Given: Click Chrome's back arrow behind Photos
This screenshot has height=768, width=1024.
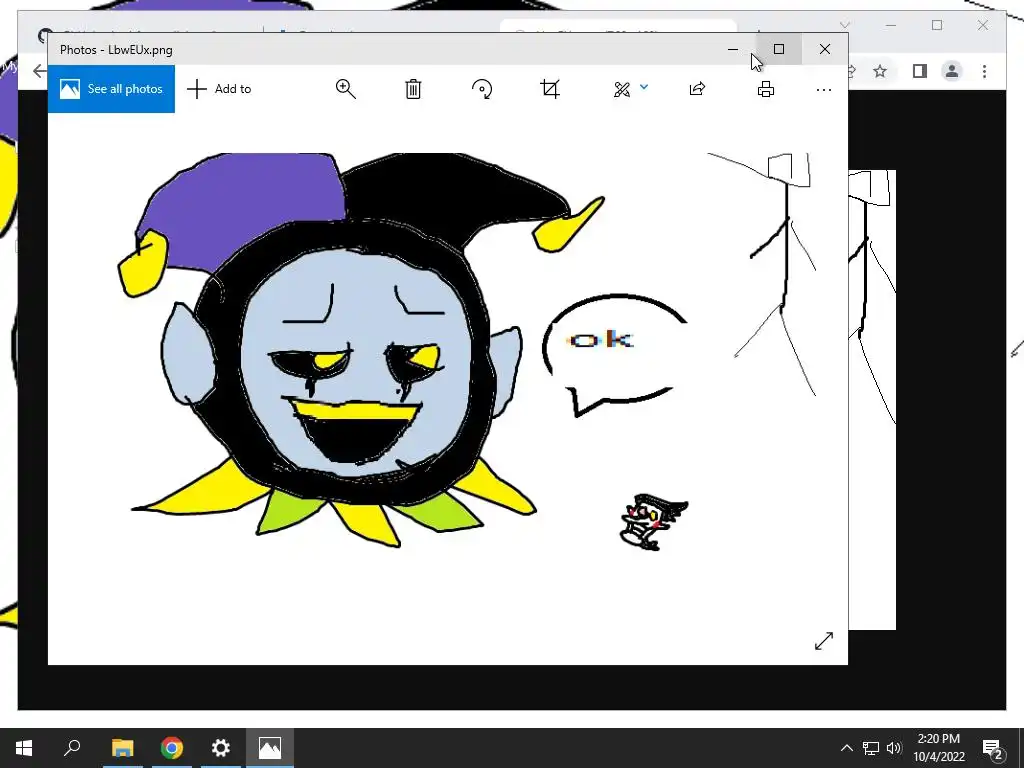Looking at the screenshot, I should coord(39,71).
